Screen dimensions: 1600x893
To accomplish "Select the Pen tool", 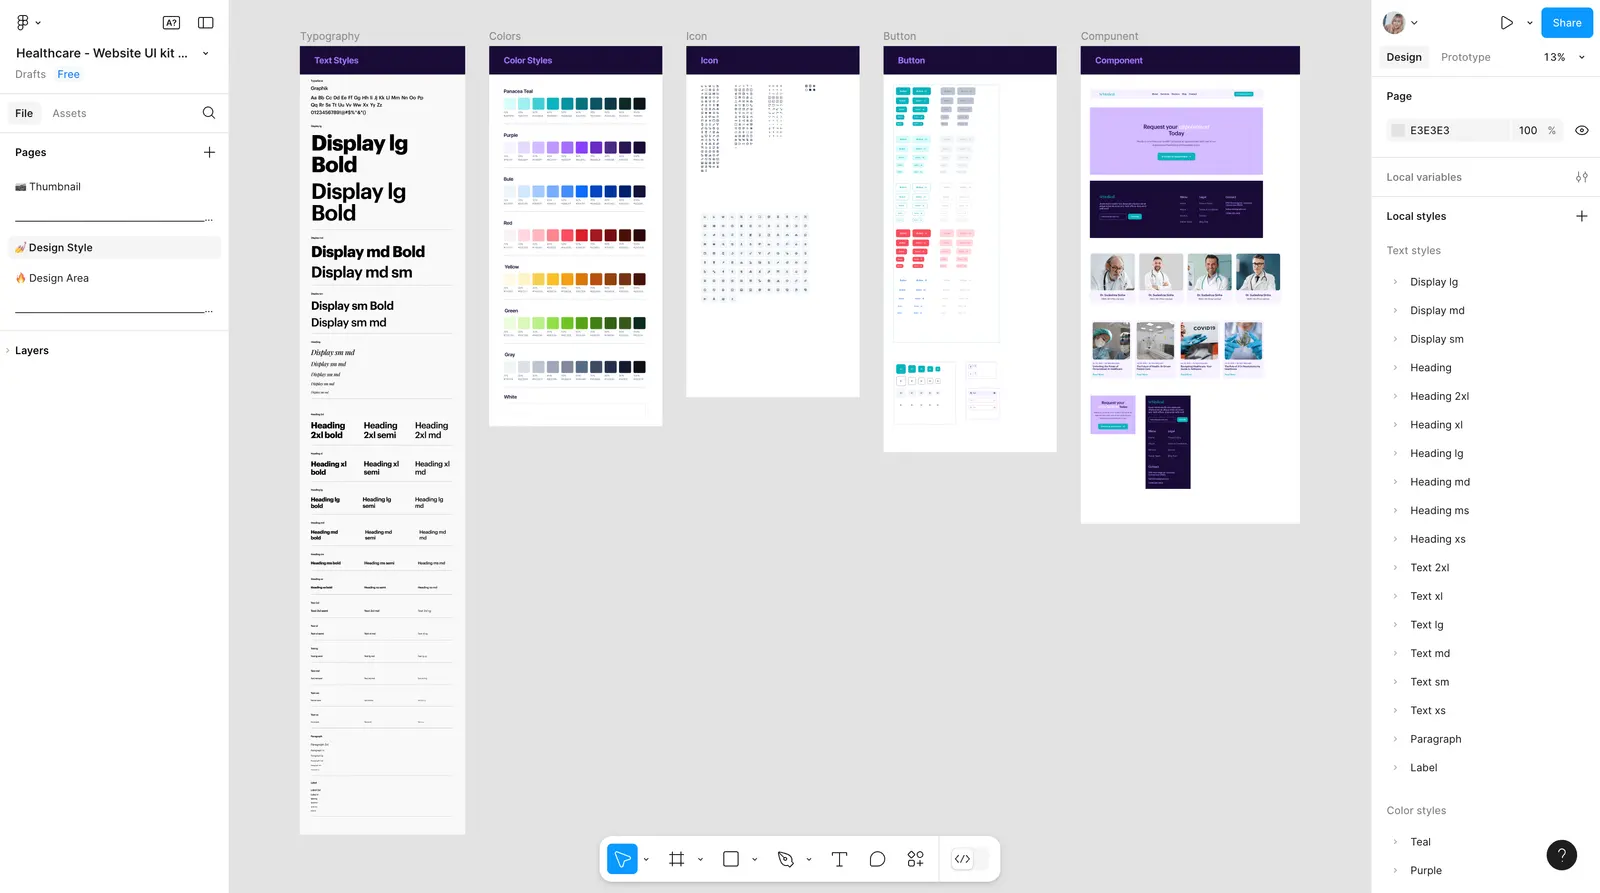I will pyautogui.click(x=786, y=859).
